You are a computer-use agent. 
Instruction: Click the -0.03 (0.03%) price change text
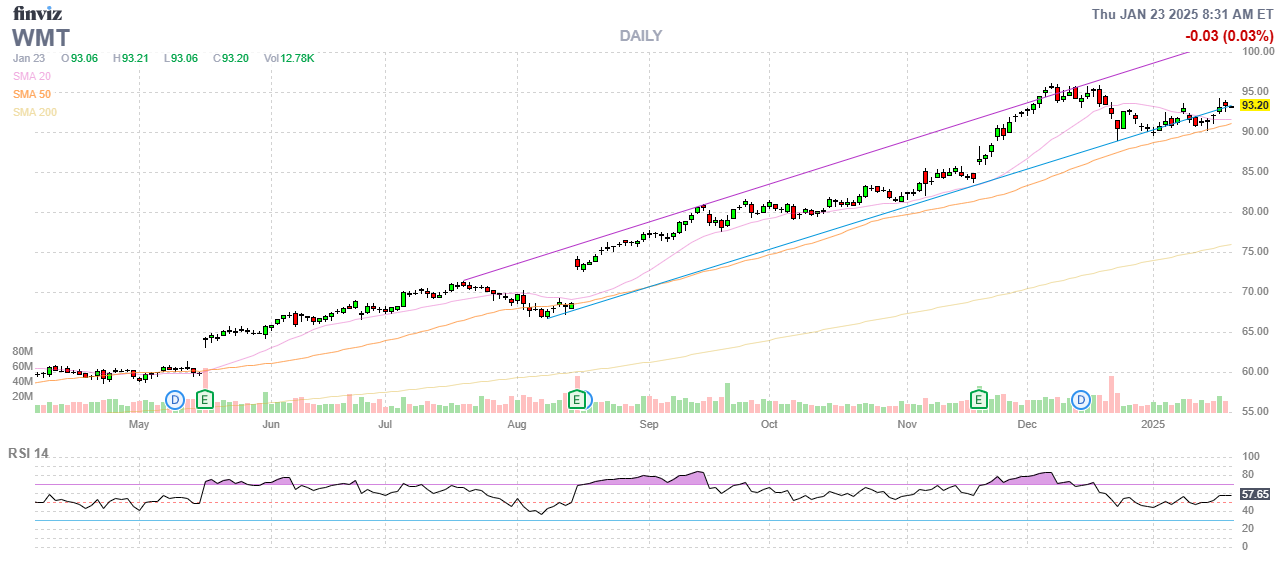point(1228,36)
